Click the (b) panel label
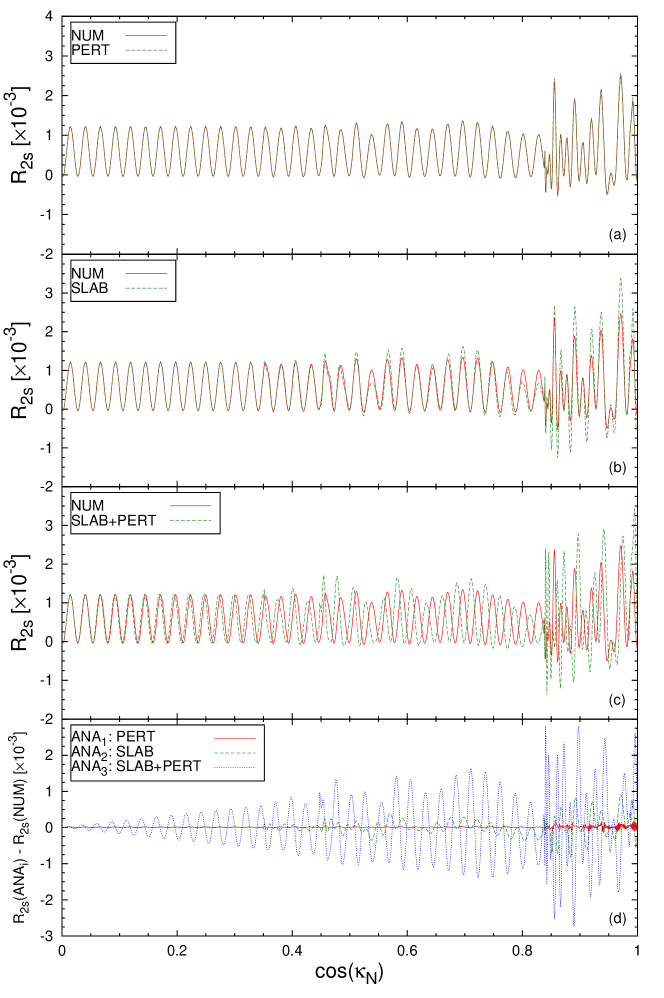 click(x=617, y=468)
